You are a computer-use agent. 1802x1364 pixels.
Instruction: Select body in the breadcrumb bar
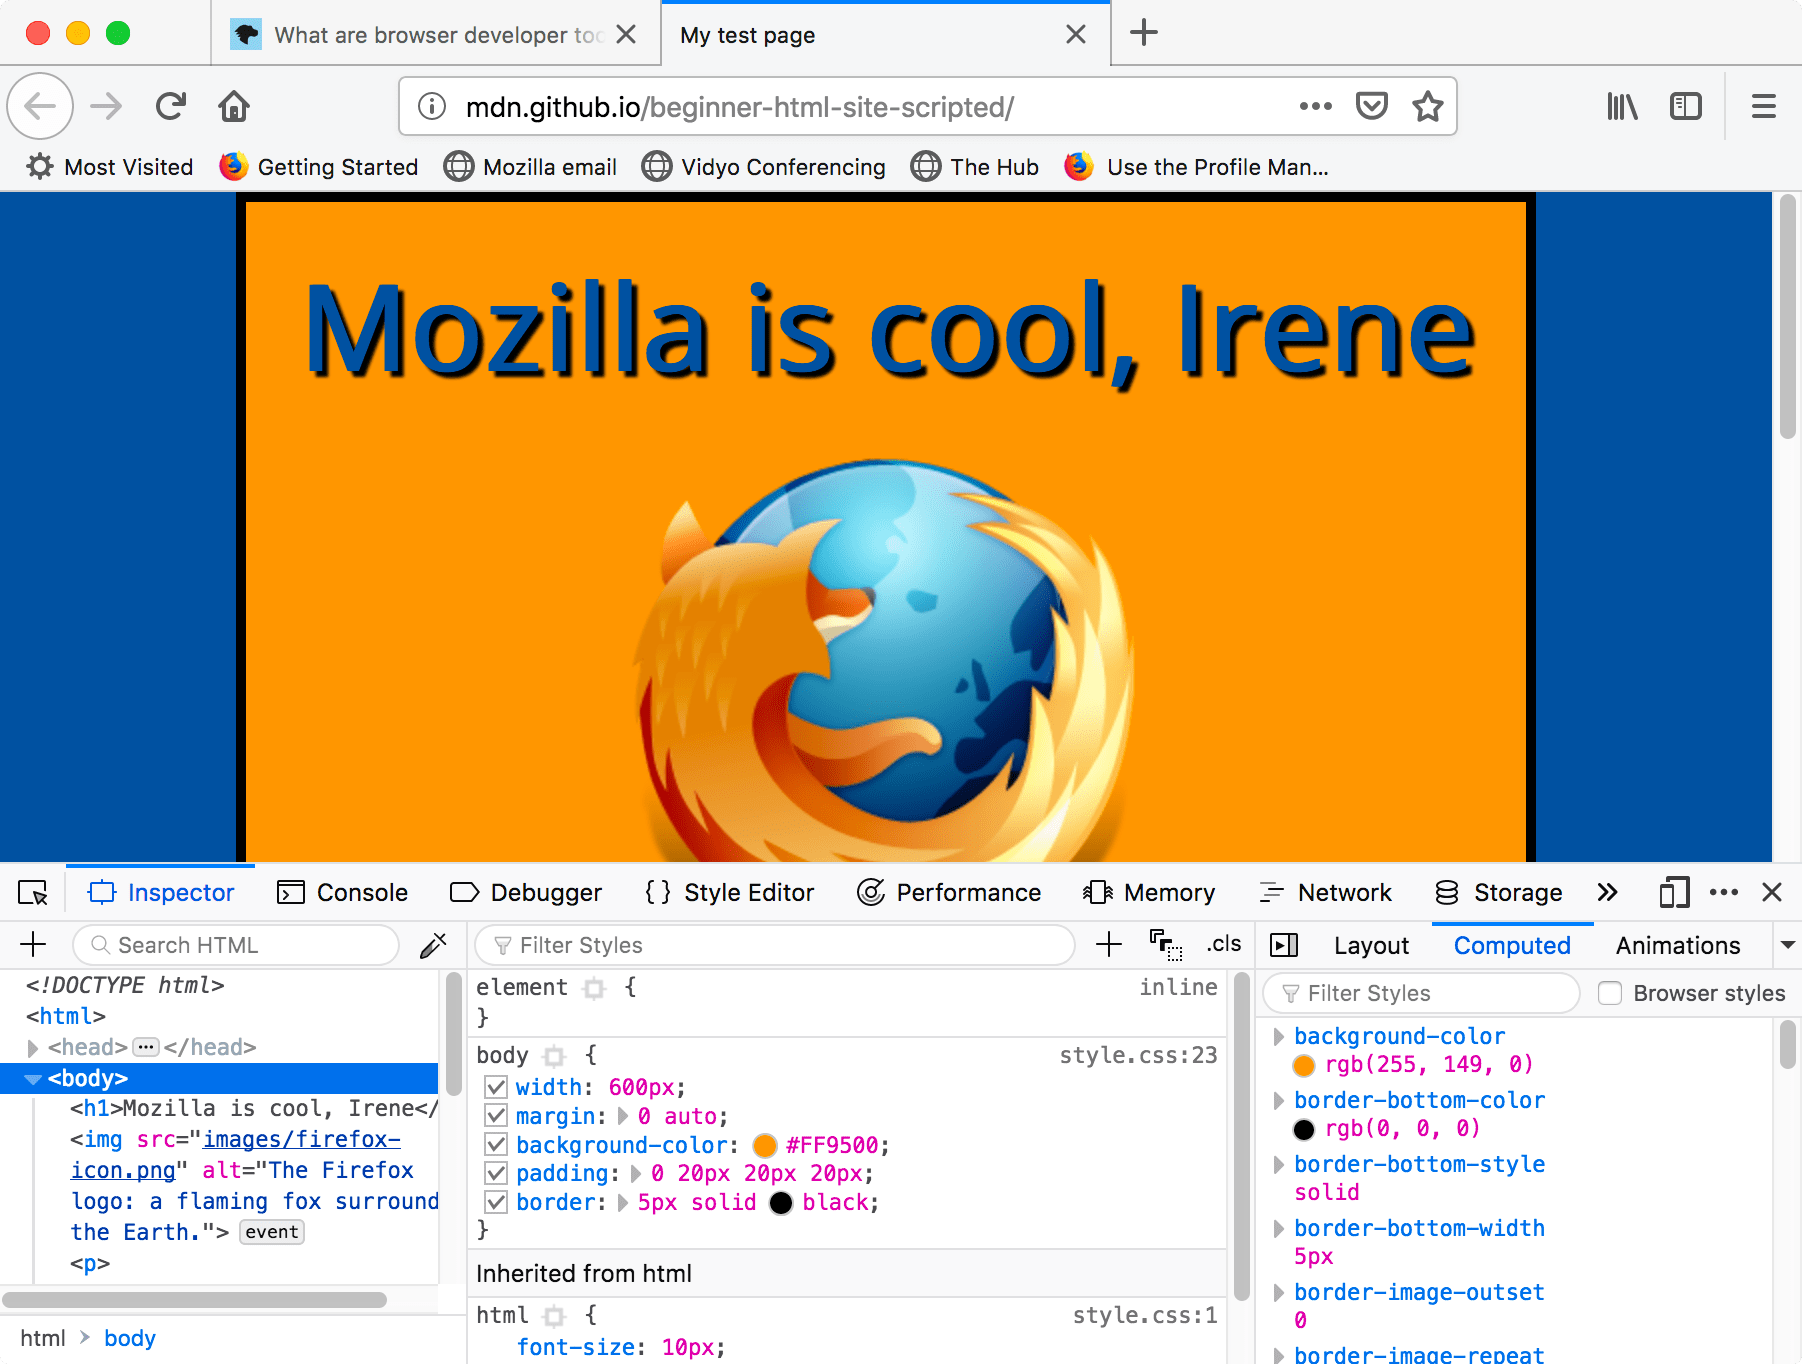129,1337
